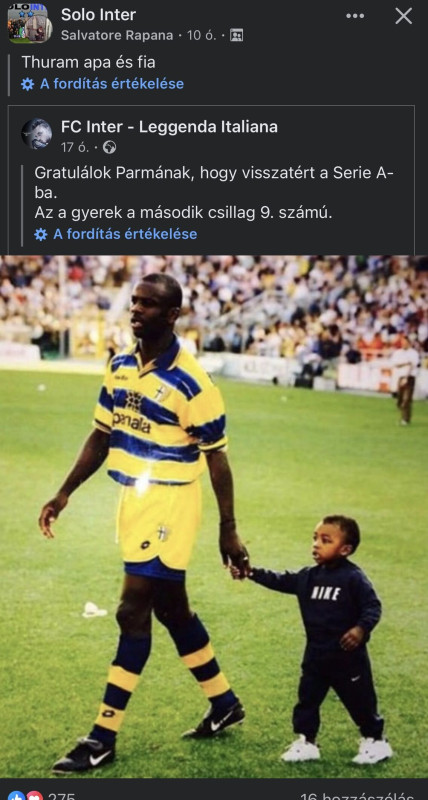Click gear icon beside first translation rating
The height and width of the screenshot is (800, 428).
pyautogui.click(x=28, y=84)
